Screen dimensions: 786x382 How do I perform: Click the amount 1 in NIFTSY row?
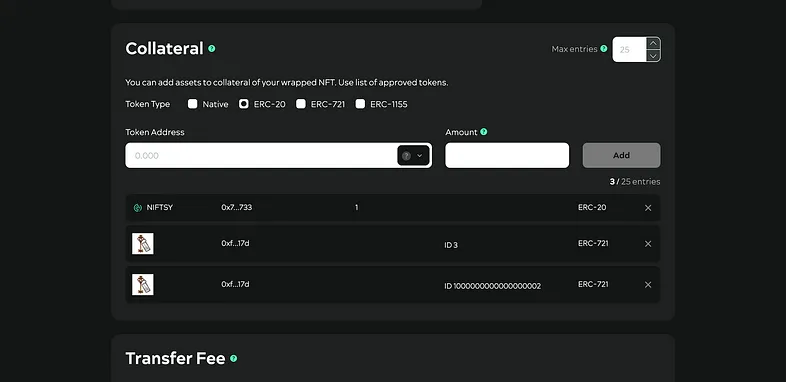coord(356,208)
